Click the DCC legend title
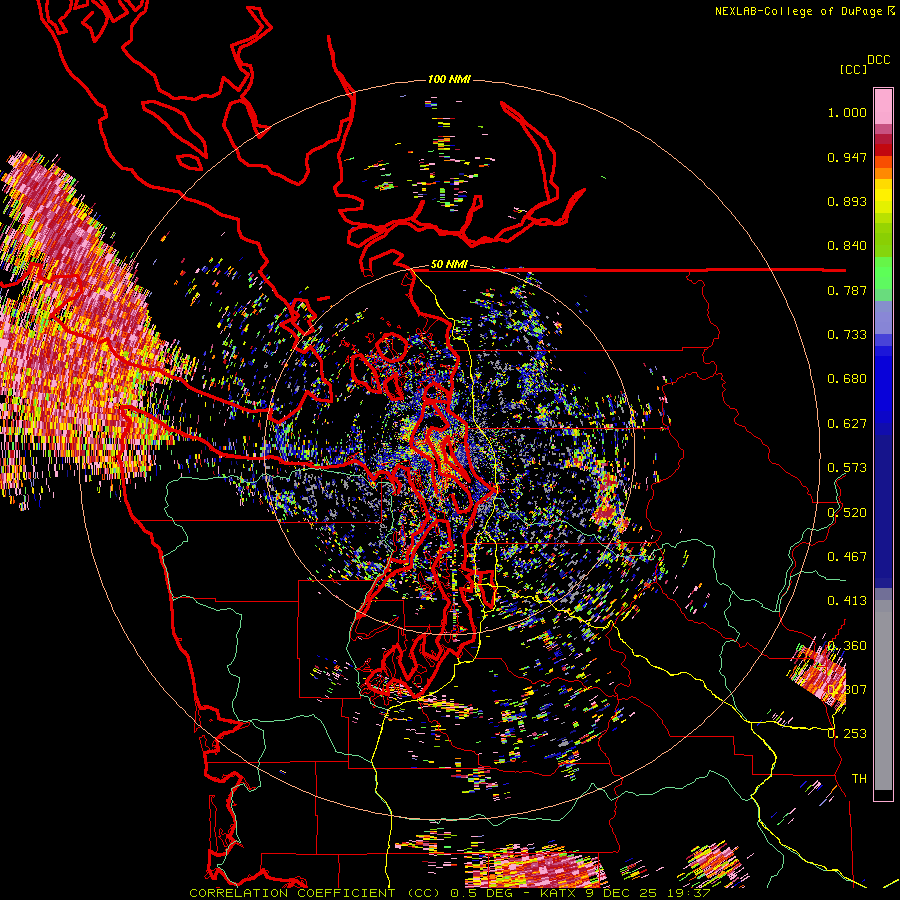The width and height of the screenshot is (900, 900). coord(879,60)
